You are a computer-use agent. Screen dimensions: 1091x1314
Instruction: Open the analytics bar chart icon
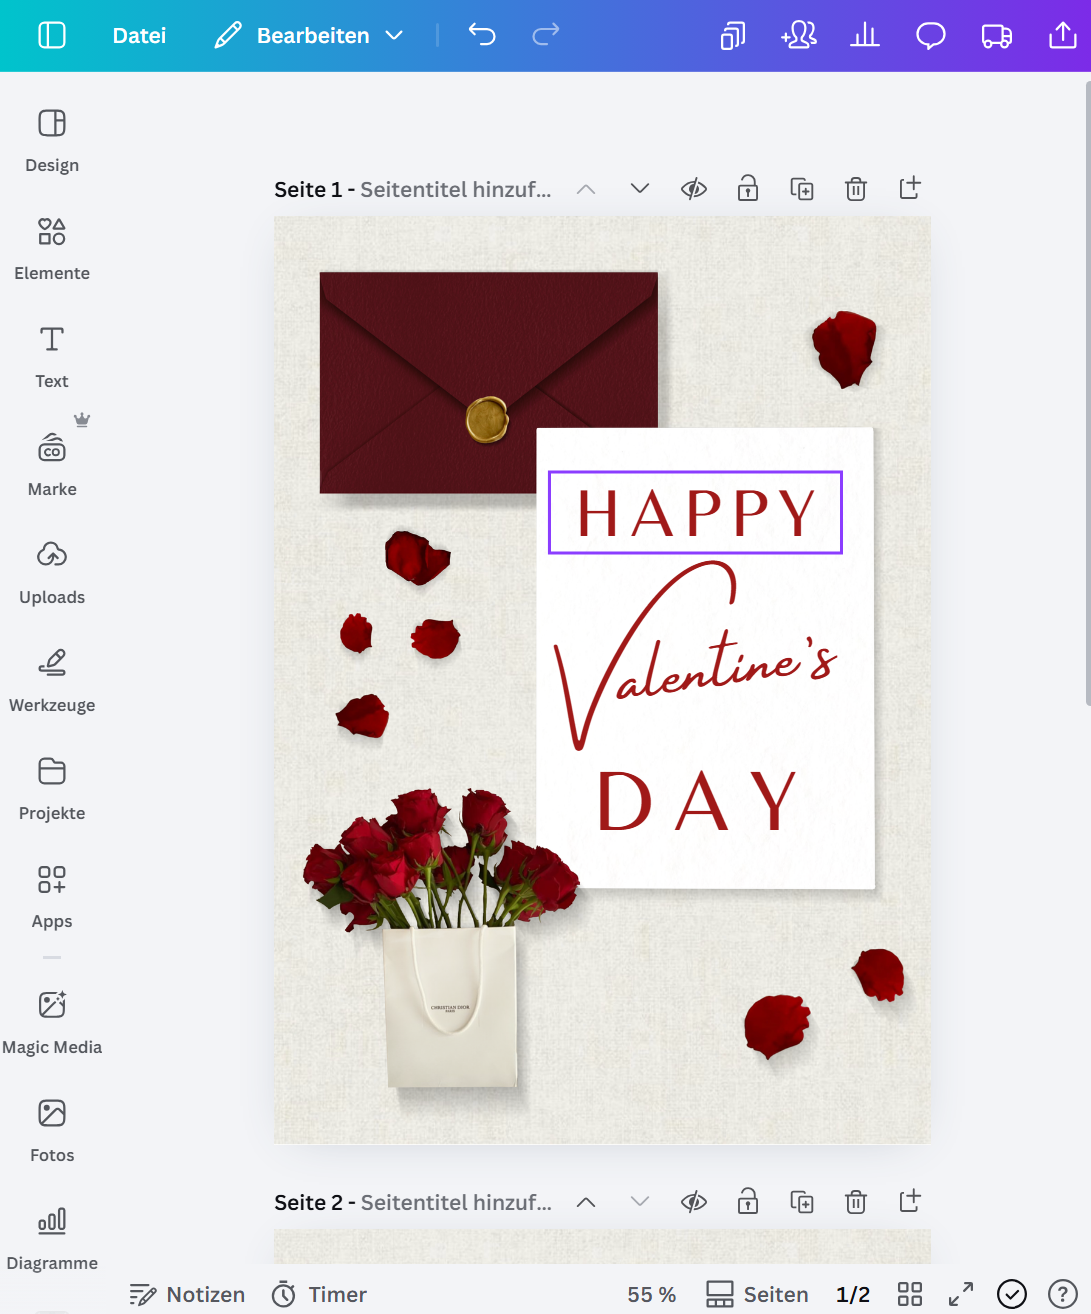point(865,36)
